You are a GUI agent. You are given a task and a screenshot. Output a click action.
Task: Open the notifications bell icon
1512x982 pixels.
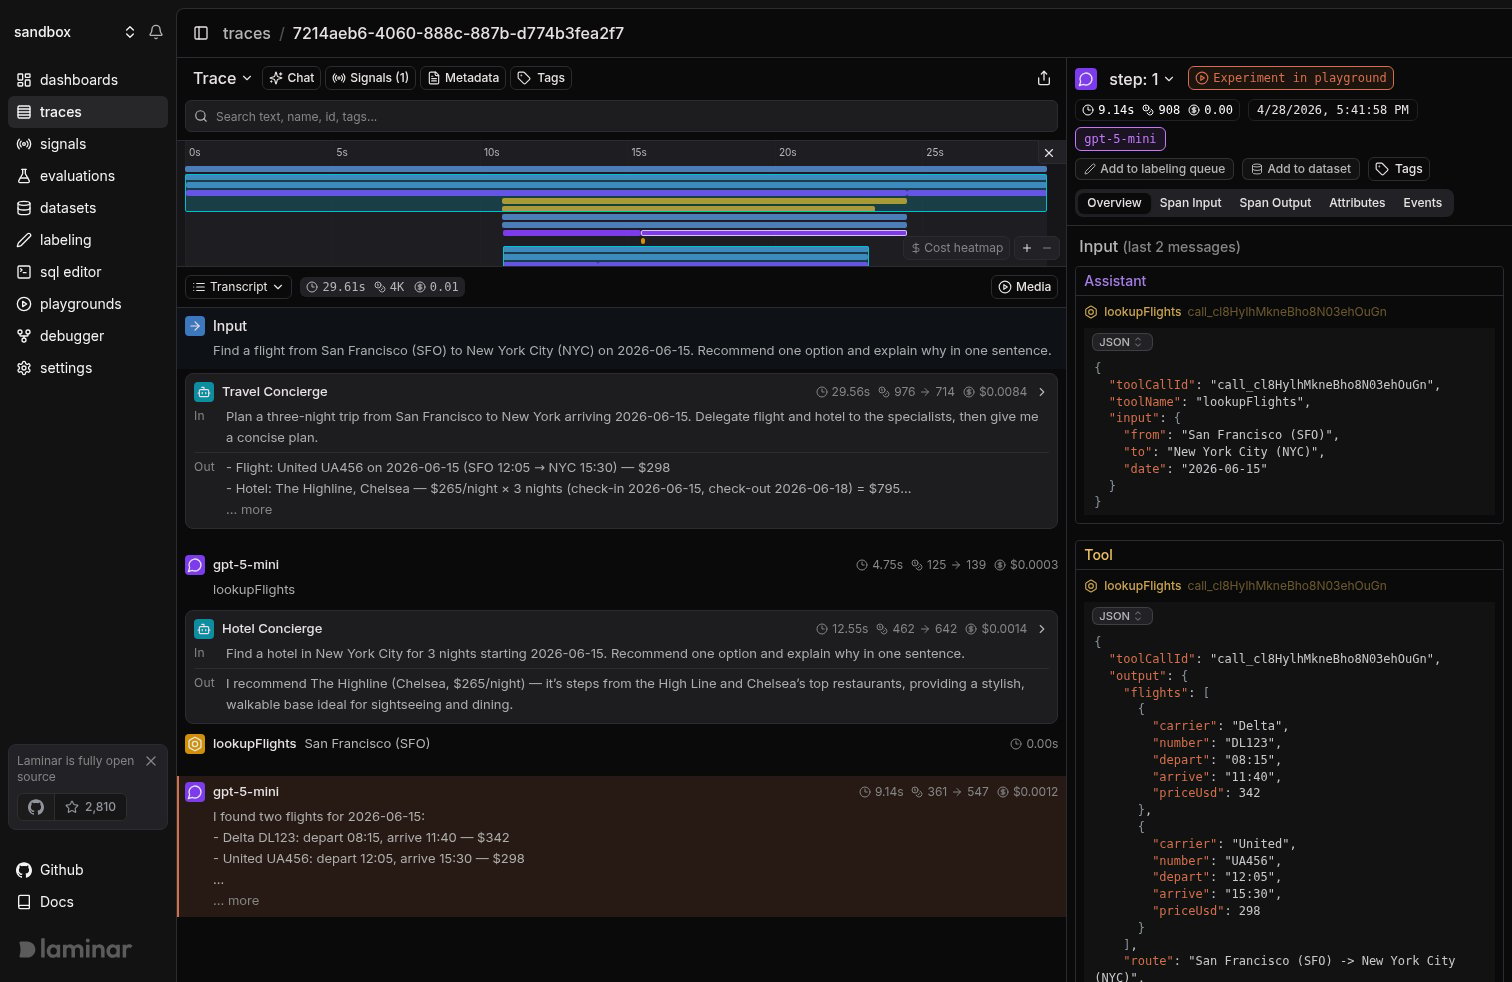(156, 32)
